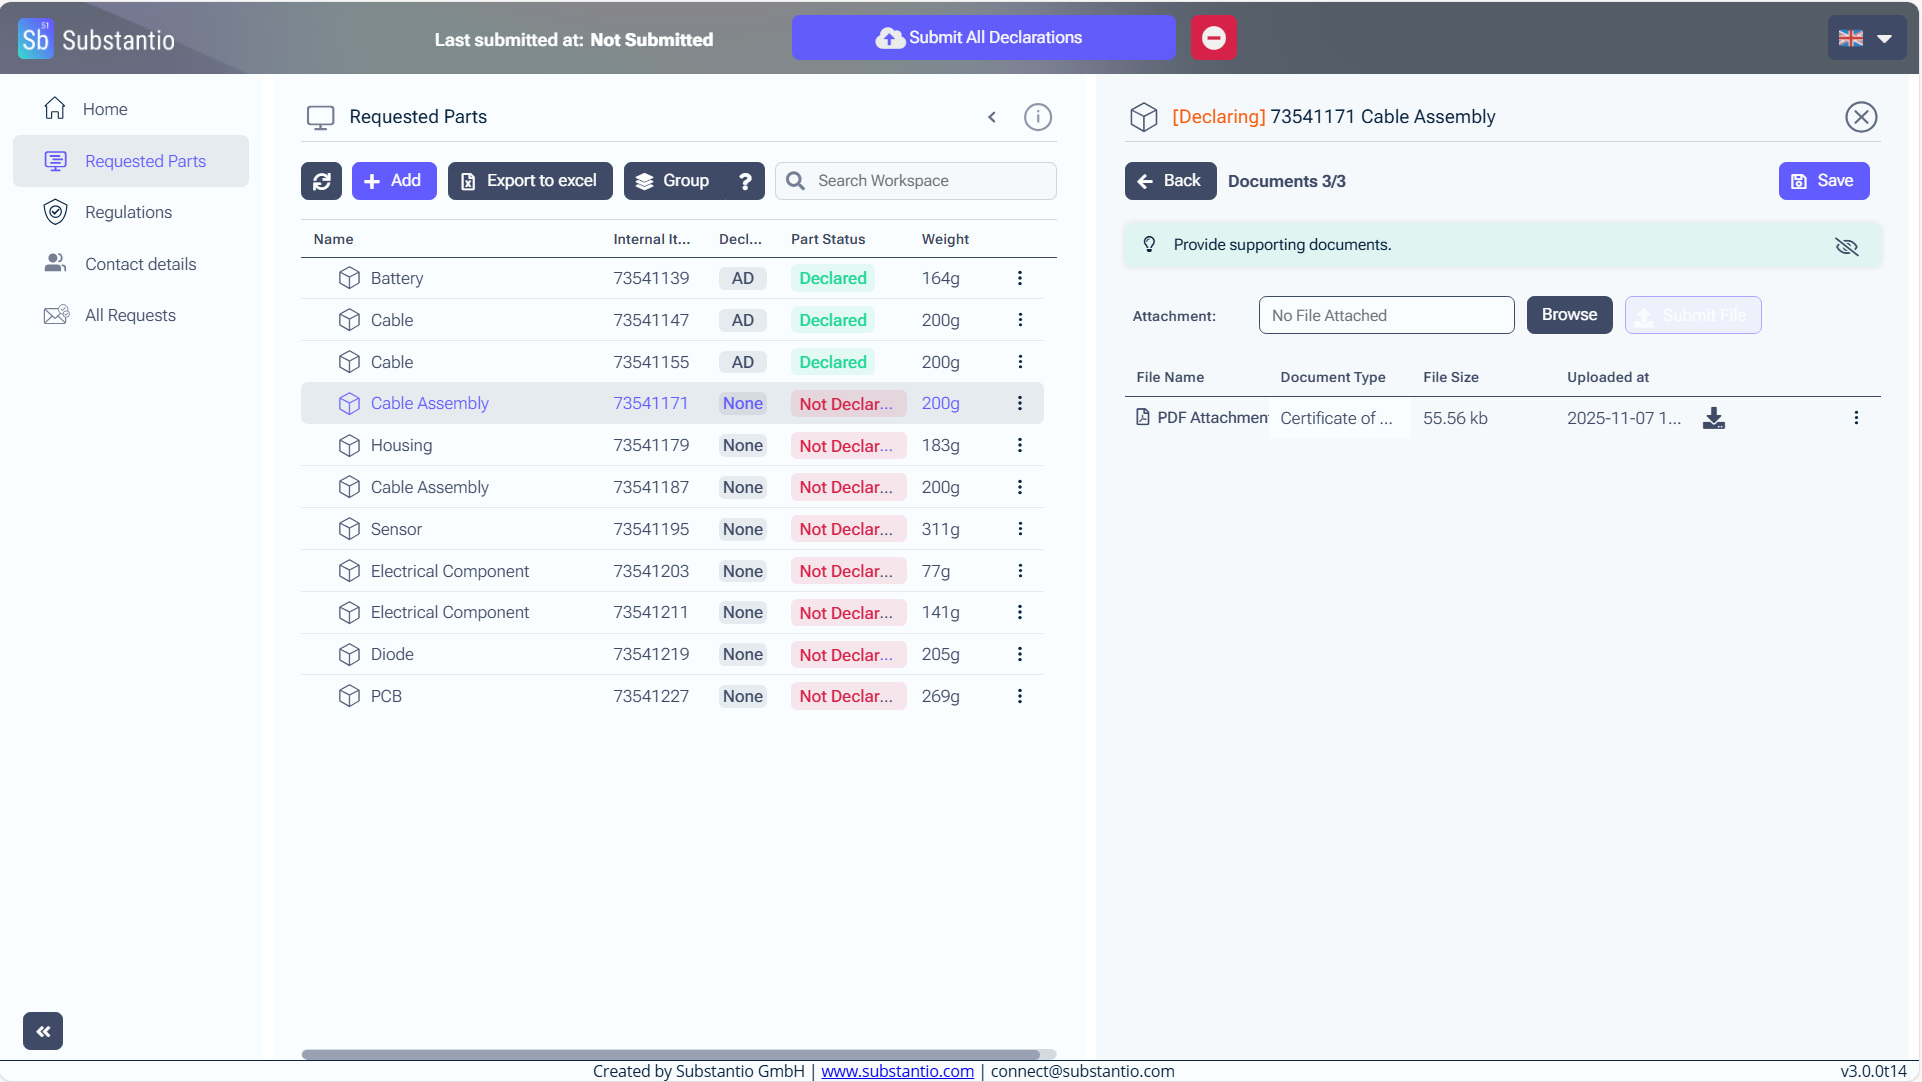The height and width of the screenshot is (1082, 1922).
Task: Go to Regulations in the sidebar
Action: pyautogui.click(x=128, y=212)
